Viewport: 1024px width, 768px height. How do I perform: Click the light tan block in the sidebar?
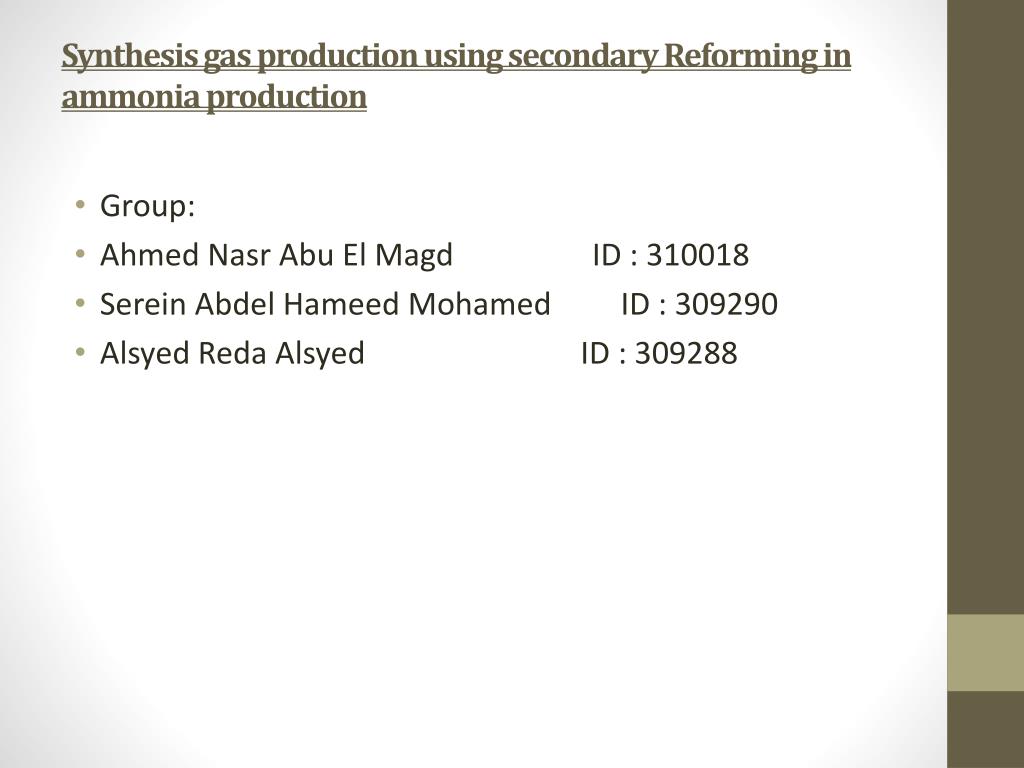(985, 652)
